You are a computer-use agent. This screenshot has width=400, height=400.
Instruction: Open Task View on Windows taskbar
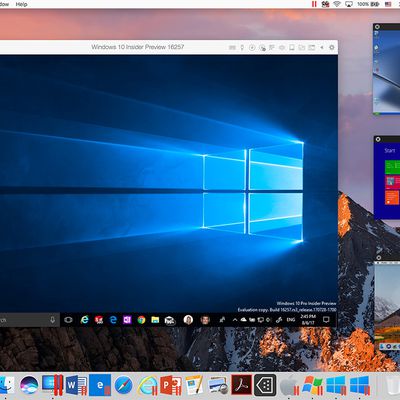point(68,320)
